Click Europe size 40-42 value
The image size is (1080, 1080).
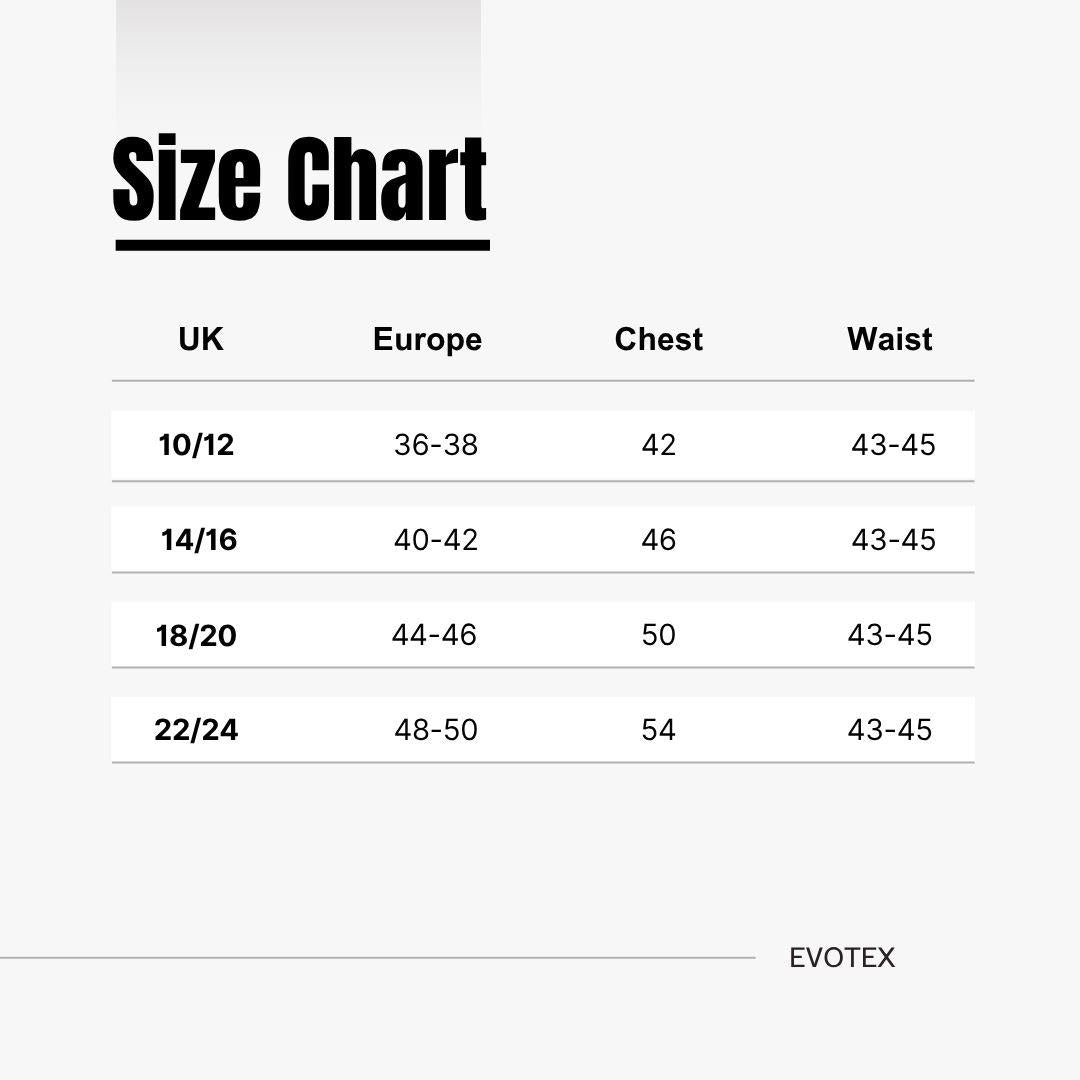click(x=436, y=540)
